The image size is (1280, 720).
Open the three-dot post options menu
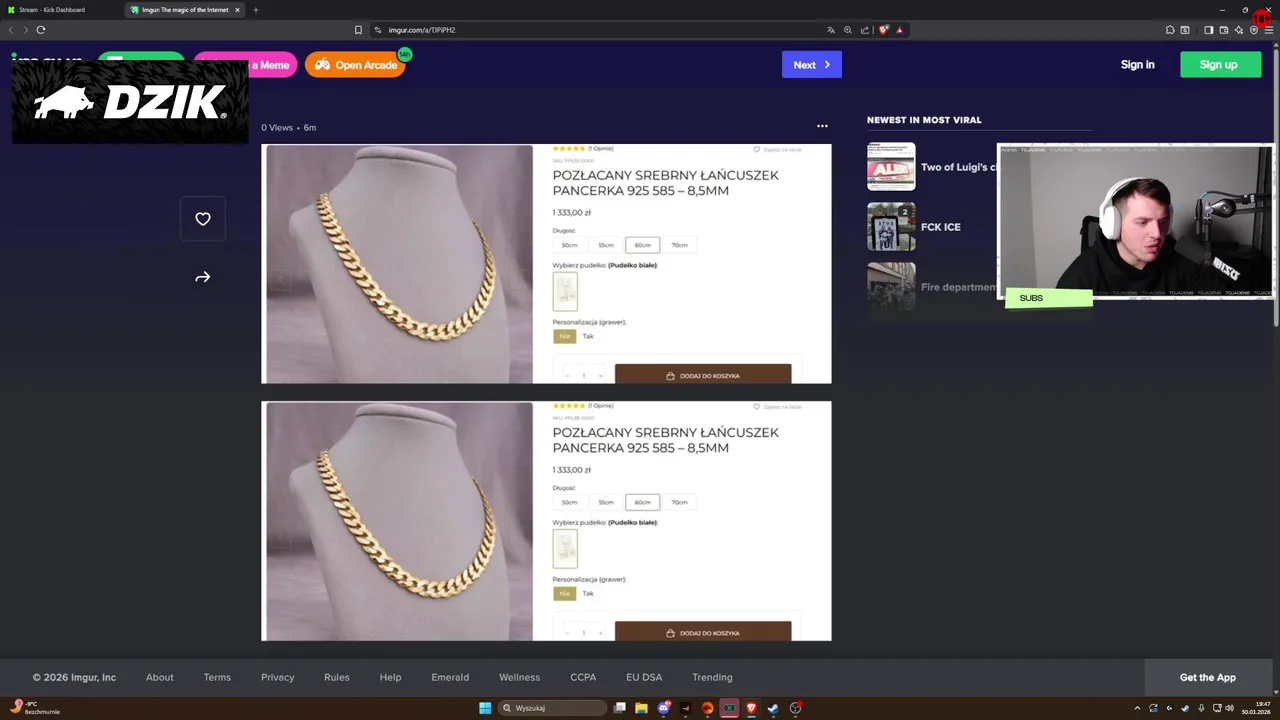click(x=822, y=126)
